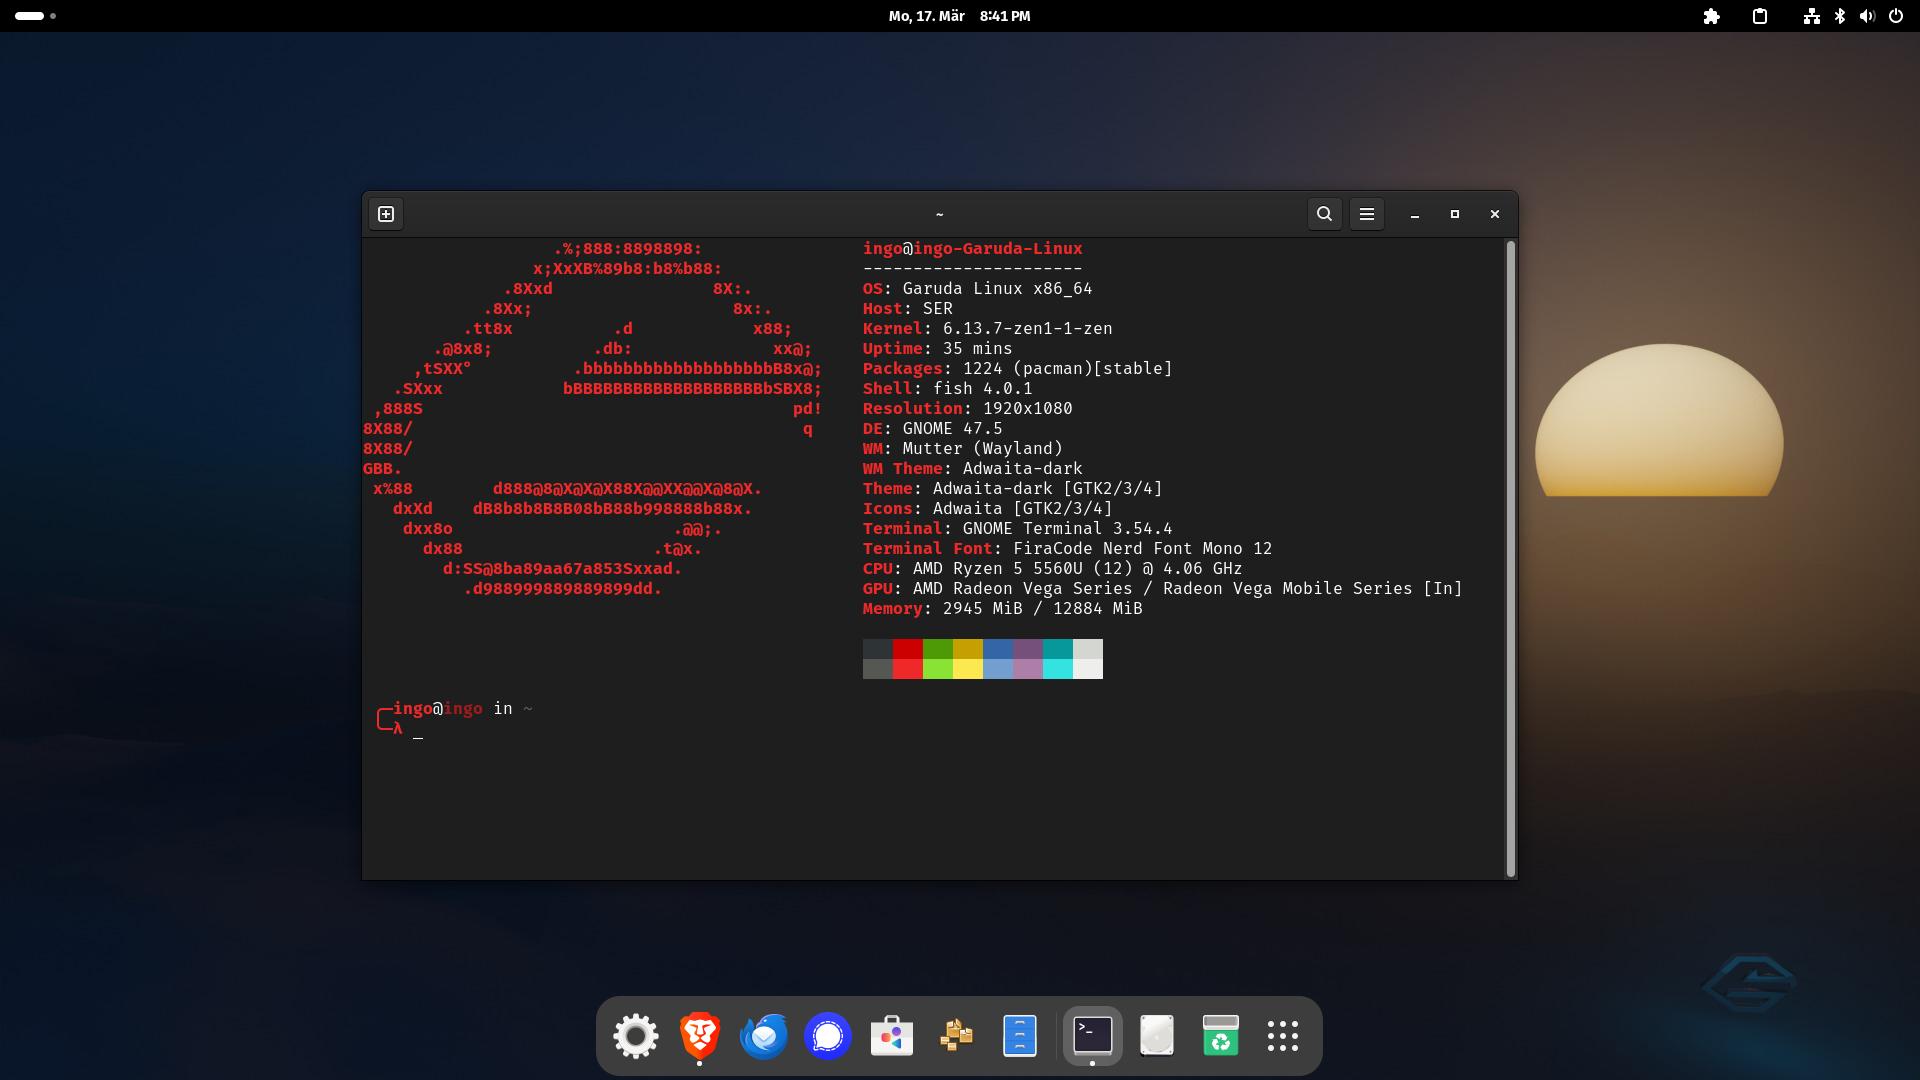Open the terminal hamburger menu
This screenshot has height=1080, width=1920.
point(1366,214)
